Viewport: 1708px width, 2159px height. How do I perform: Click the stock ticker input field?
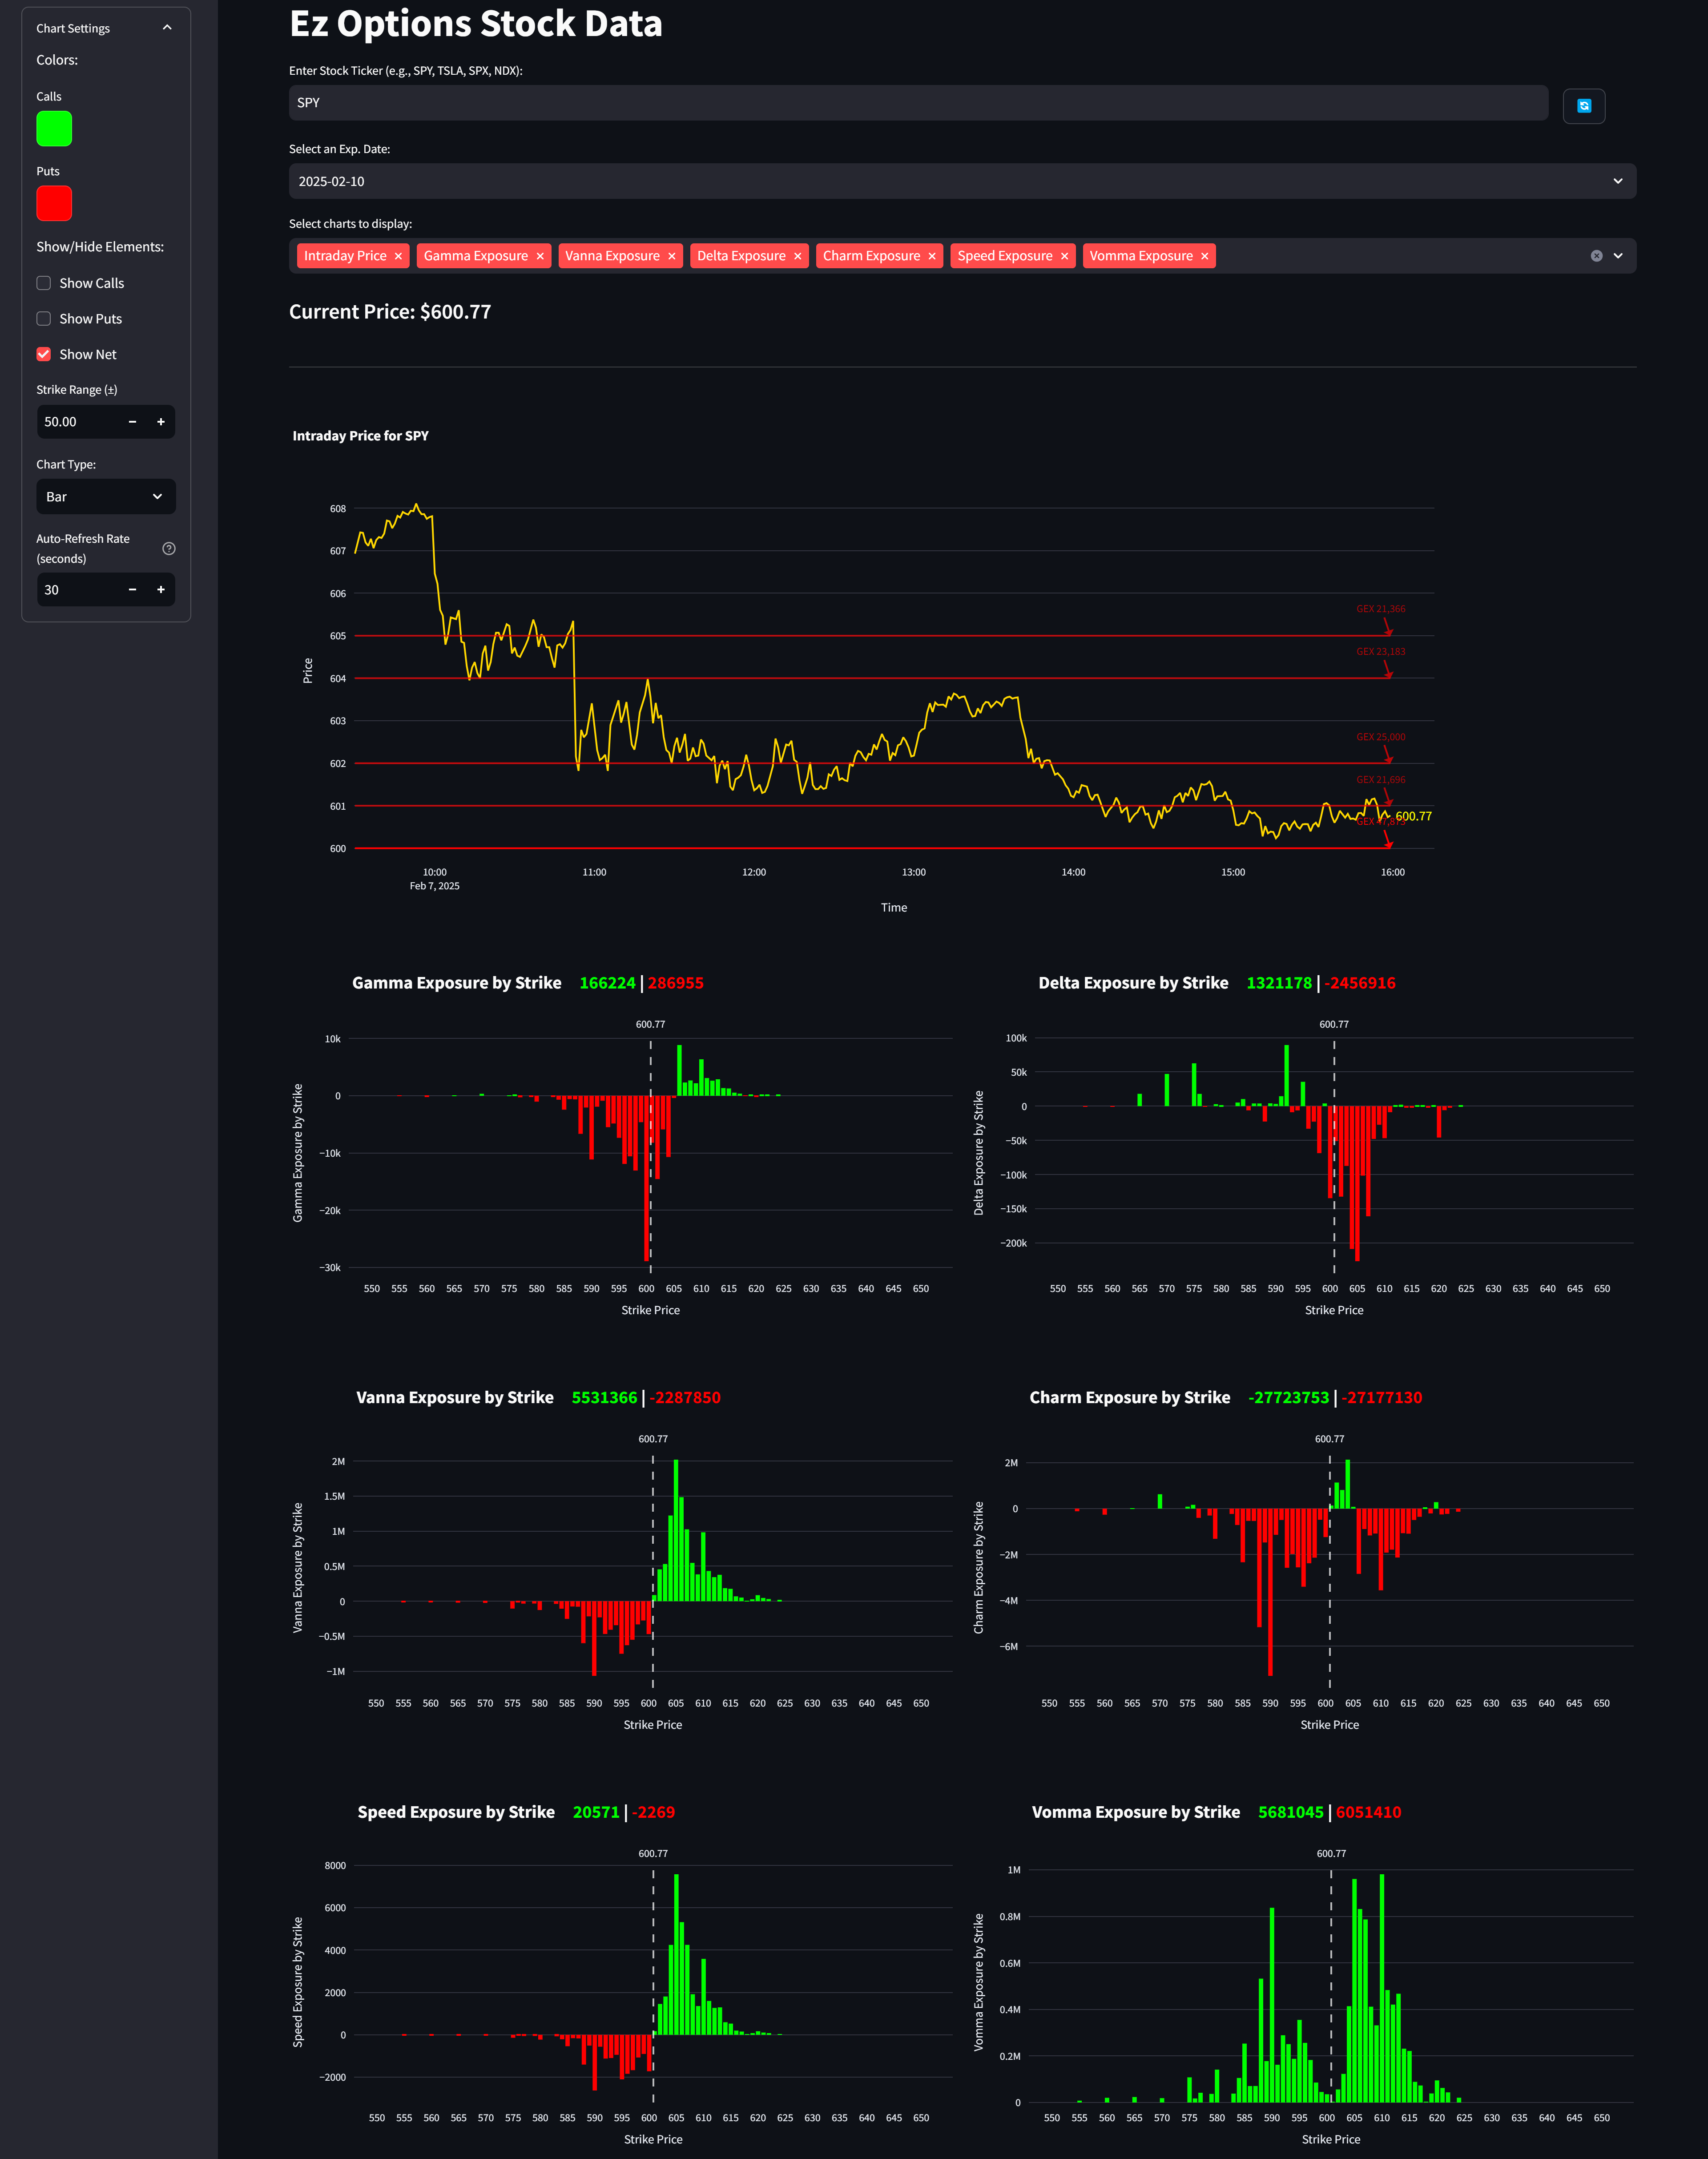point(917,103)
